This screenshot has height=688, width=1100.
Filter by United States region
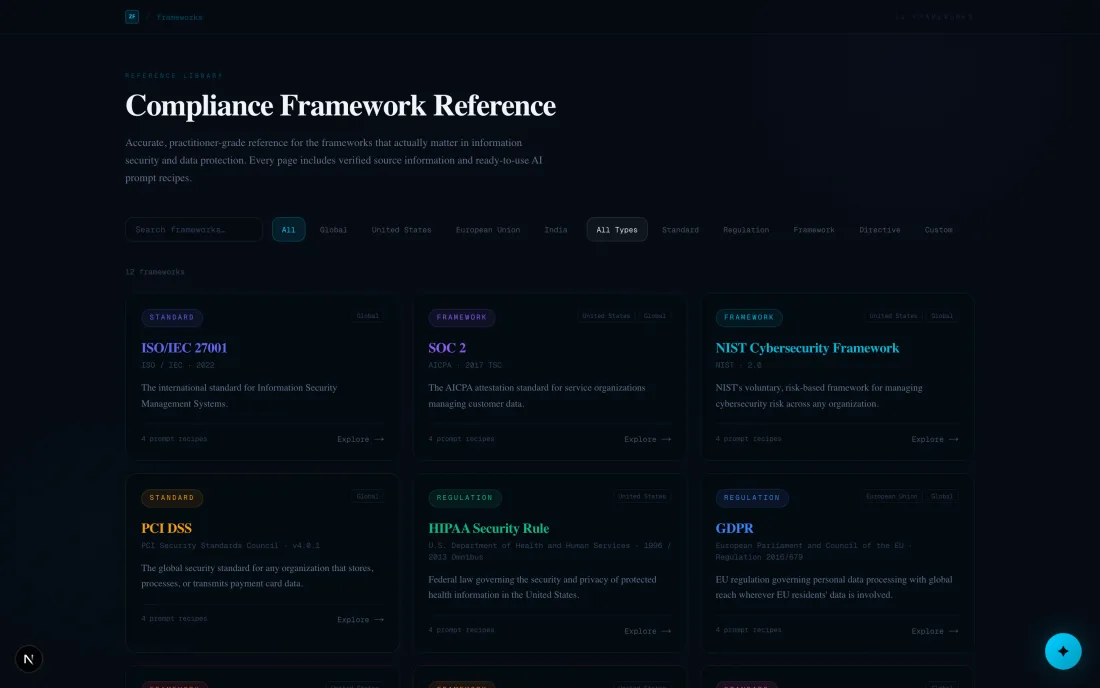pyautogui.click(x=401, y=229)
